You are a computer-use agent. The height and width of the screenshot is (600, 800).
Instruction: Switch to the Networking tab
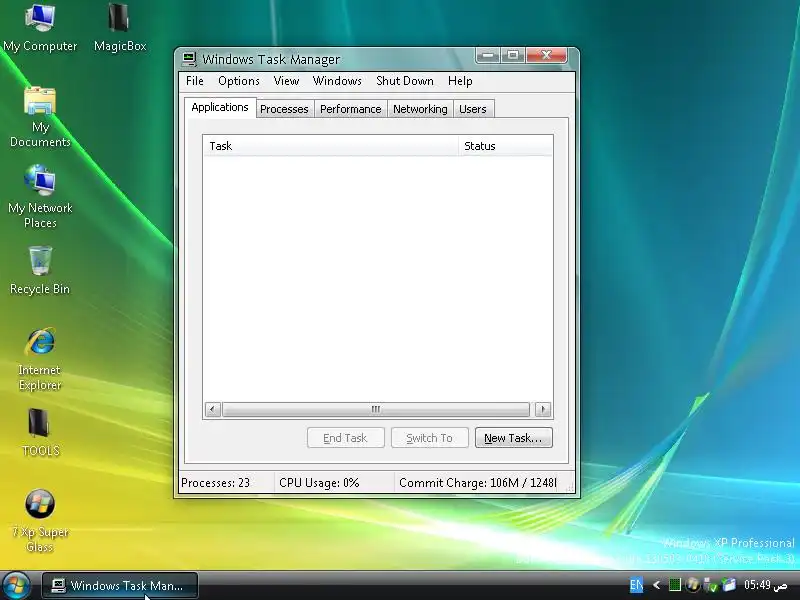420,109
